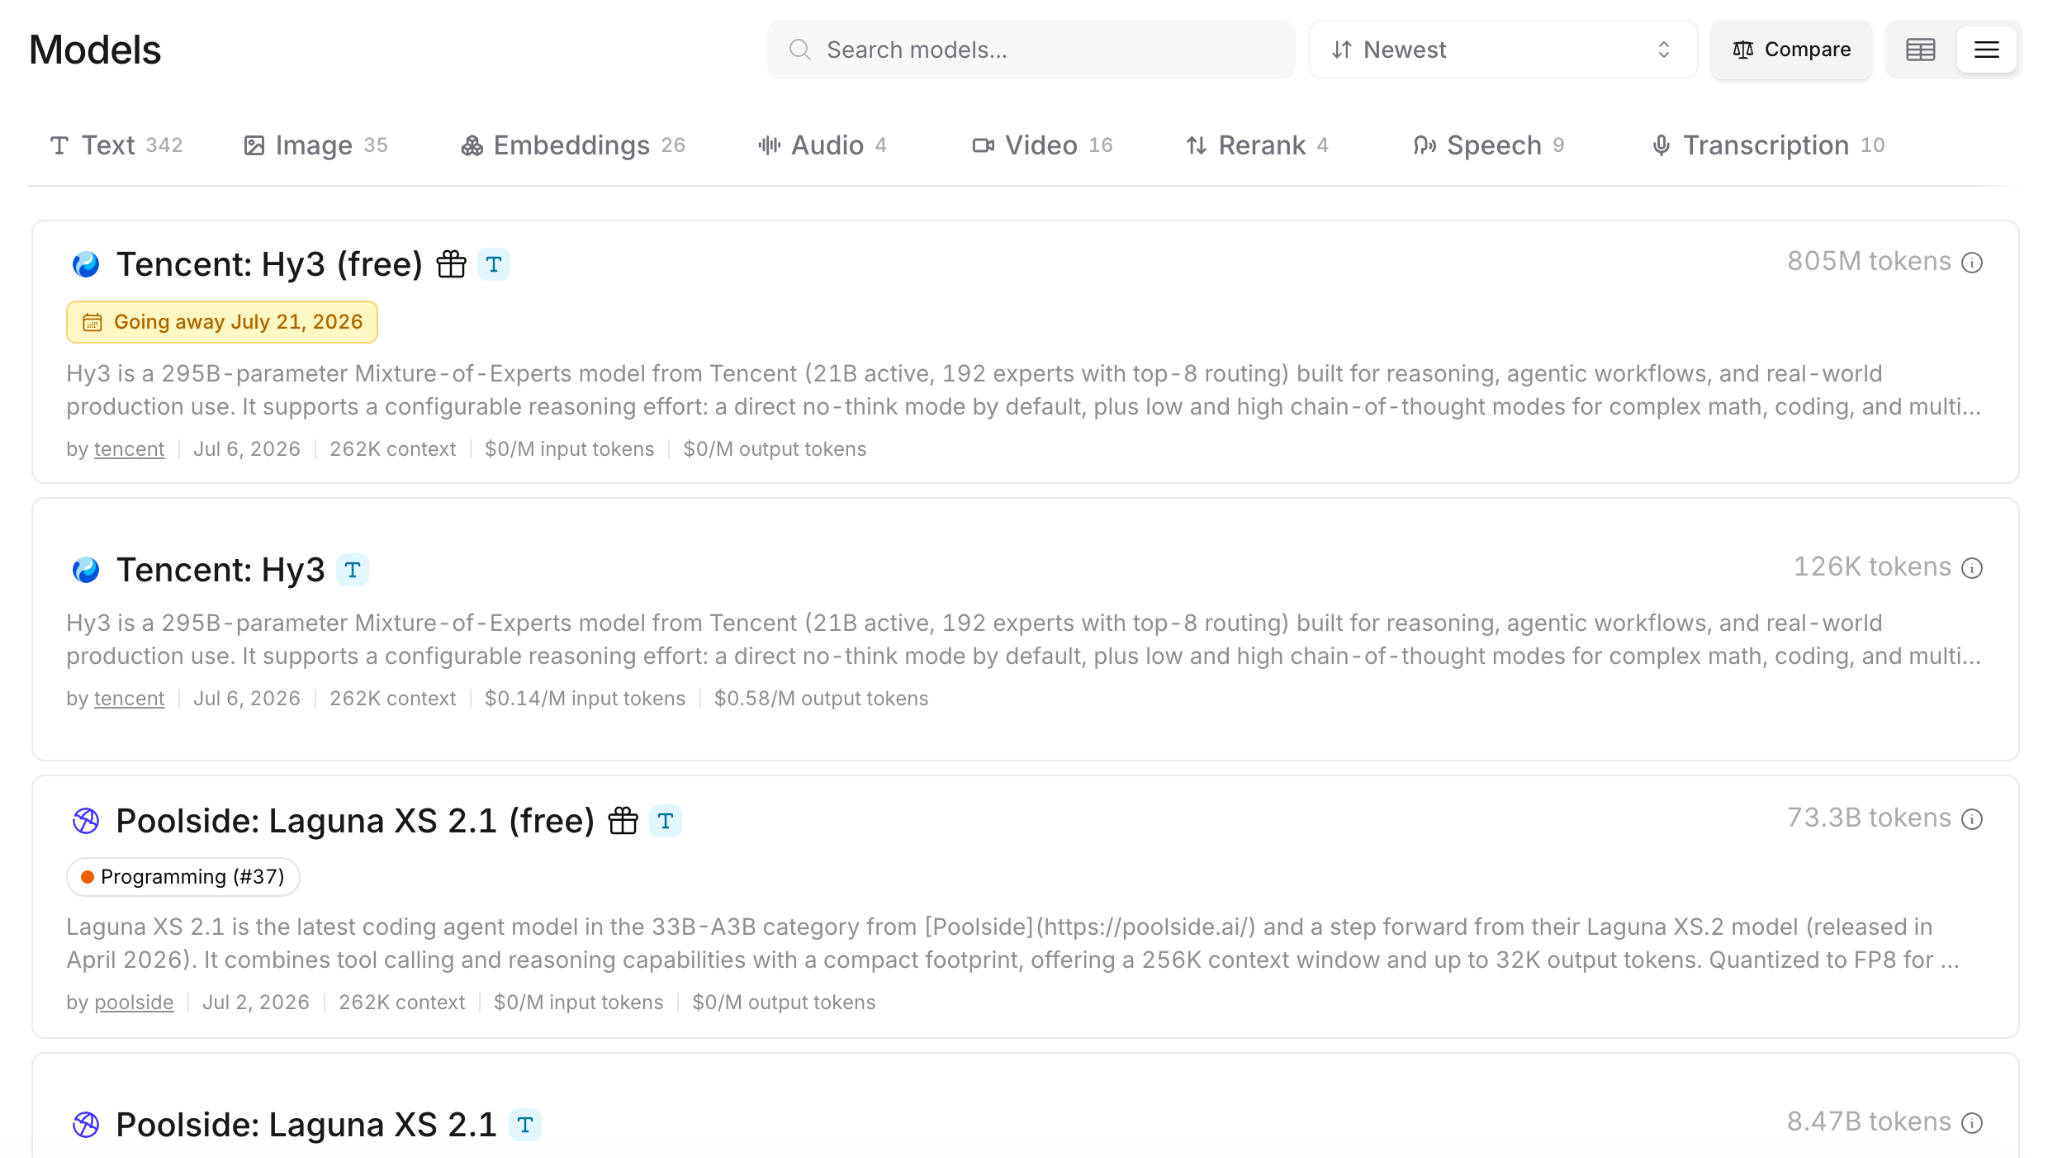Open the Newest sort dropdown
The width and height of the screenshot is (2048, 1158).
click(x=1503, y=49)
